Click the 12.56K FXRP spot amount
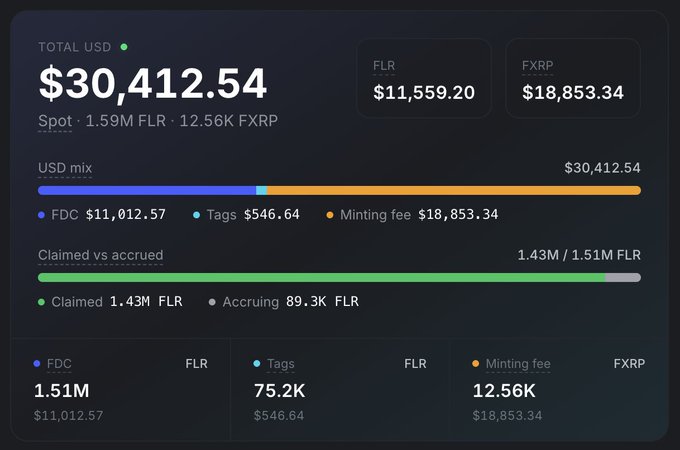 point(229,121)
